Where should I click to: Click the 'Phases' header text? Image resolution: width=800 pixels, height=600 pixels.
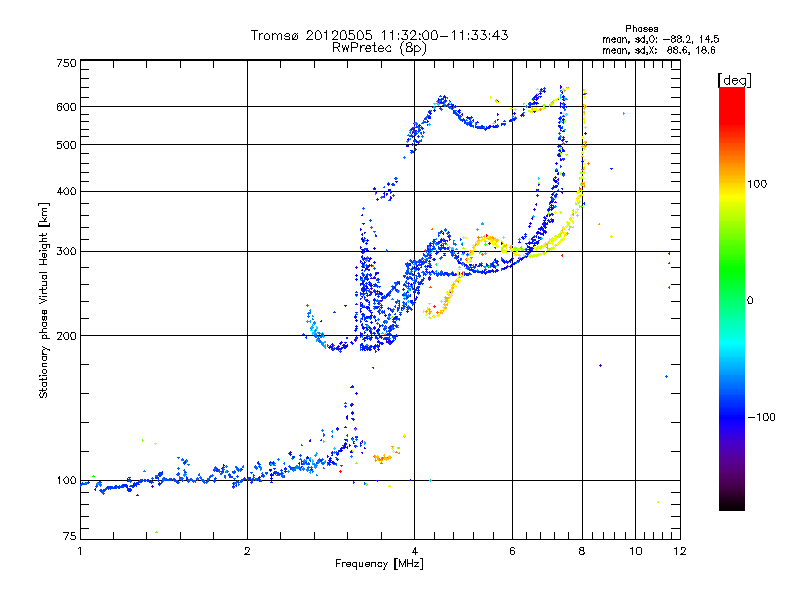[x=641, y=29]
